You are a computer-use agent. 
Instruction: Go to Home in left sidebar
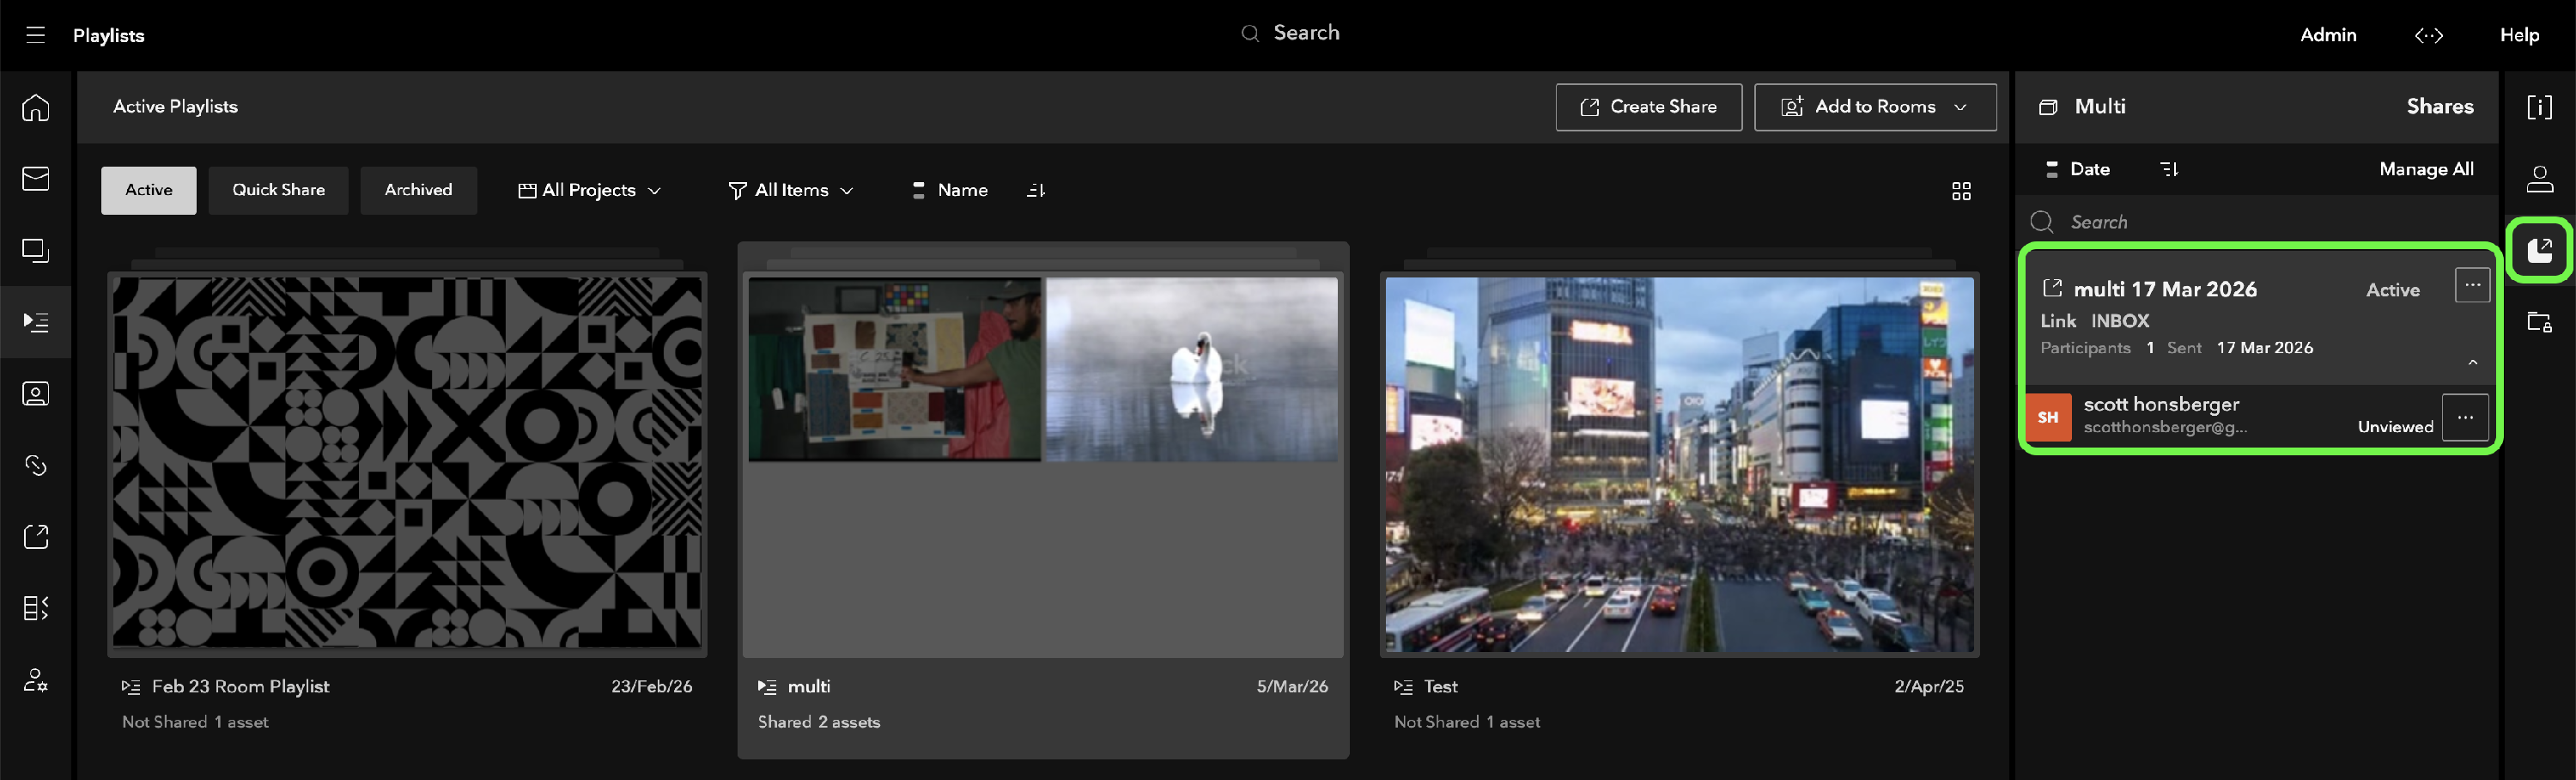(36, 107)
